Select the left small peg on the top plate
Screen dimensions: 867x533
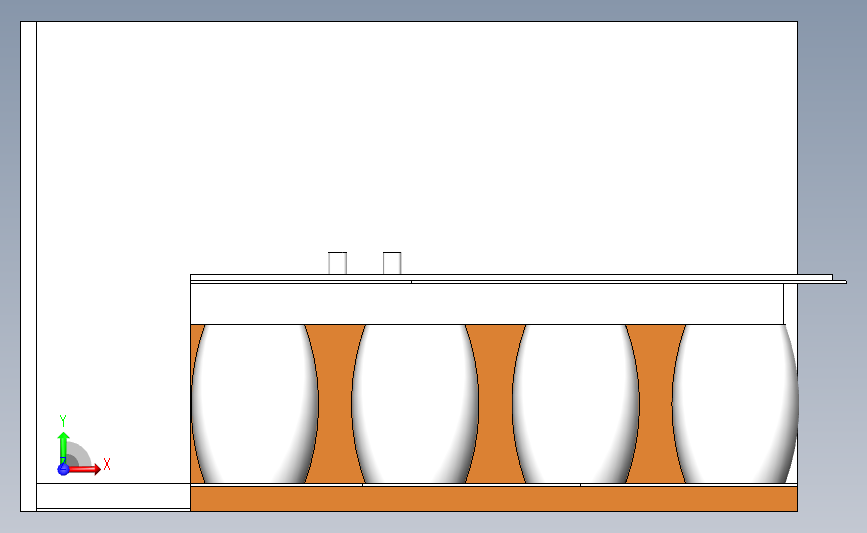click(337, 263)
